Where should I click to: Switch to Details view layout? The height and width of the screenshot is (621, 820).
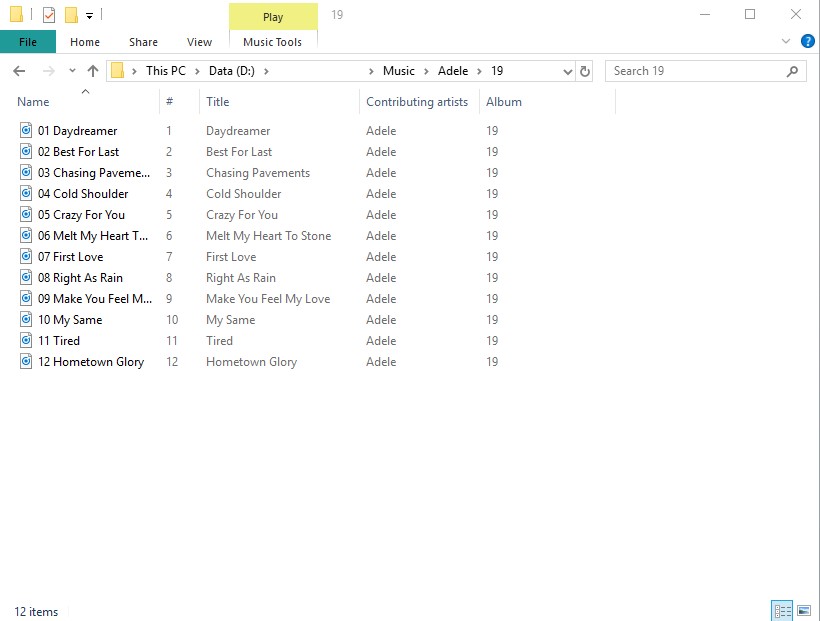pyautogui.click(x=782, y=611)
